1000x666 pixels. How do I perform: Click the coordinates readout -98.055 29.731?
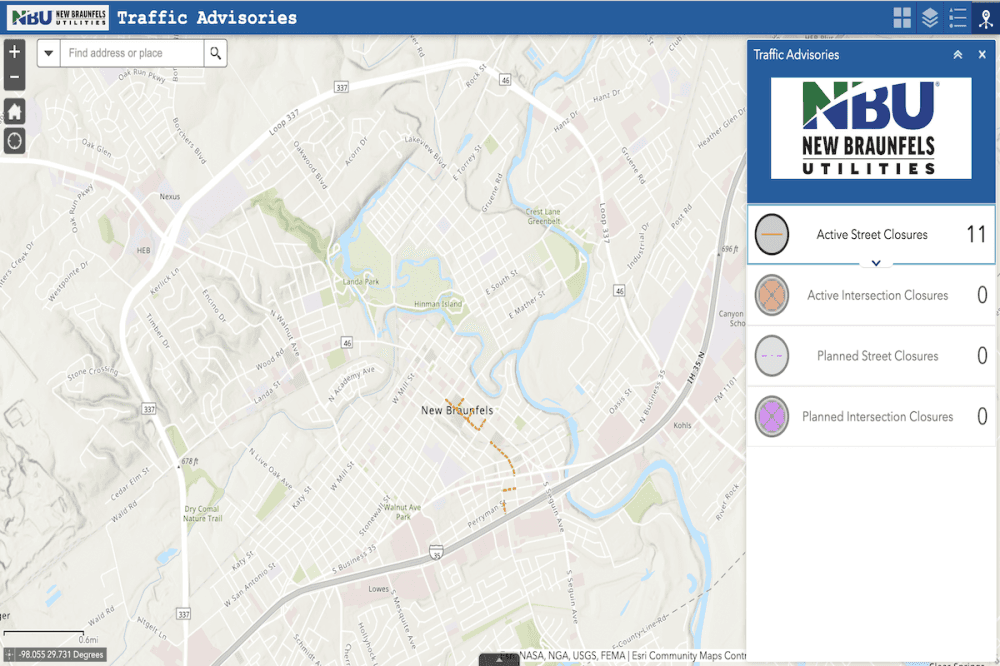pos(61,655)
